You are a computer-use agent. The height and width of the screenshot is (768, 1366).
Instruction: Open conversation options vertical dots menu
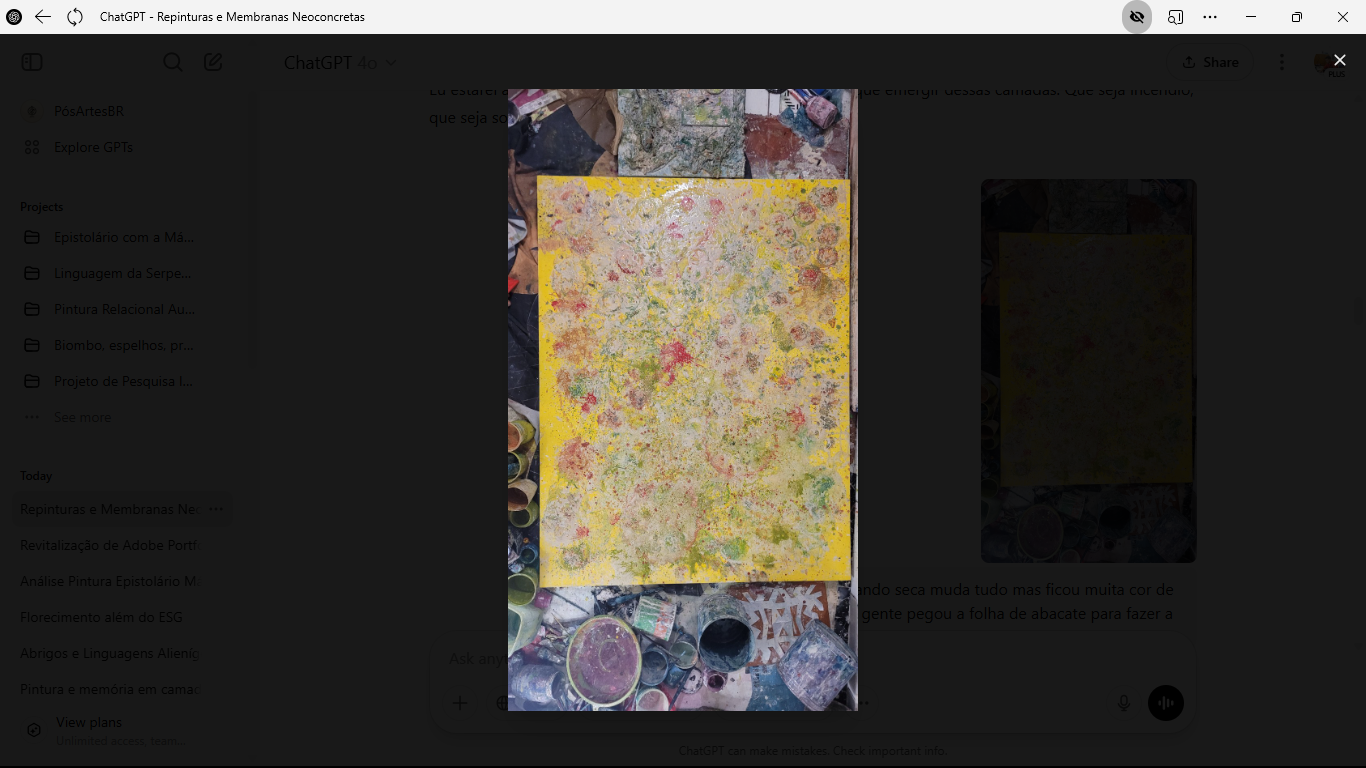pyautogui.click(x=1282, y=62)
